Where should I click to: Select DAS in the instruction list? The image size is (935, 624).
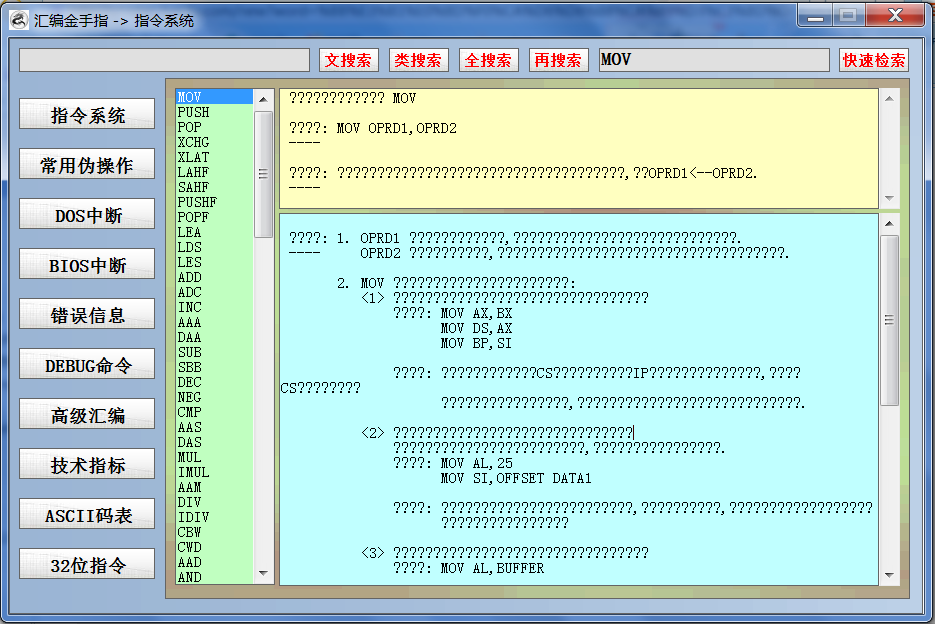[x=214, y=442]
